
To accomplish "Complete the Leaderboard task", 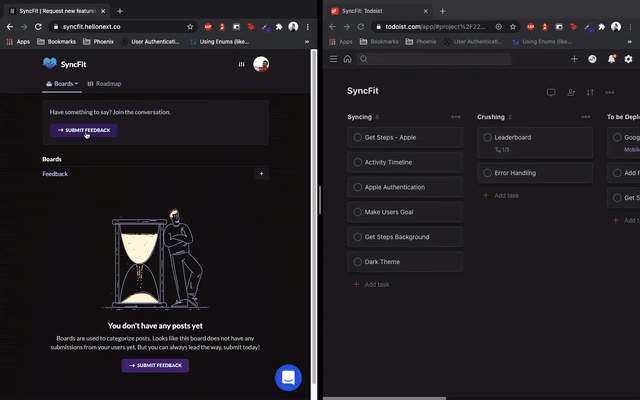I will point(487,138).
